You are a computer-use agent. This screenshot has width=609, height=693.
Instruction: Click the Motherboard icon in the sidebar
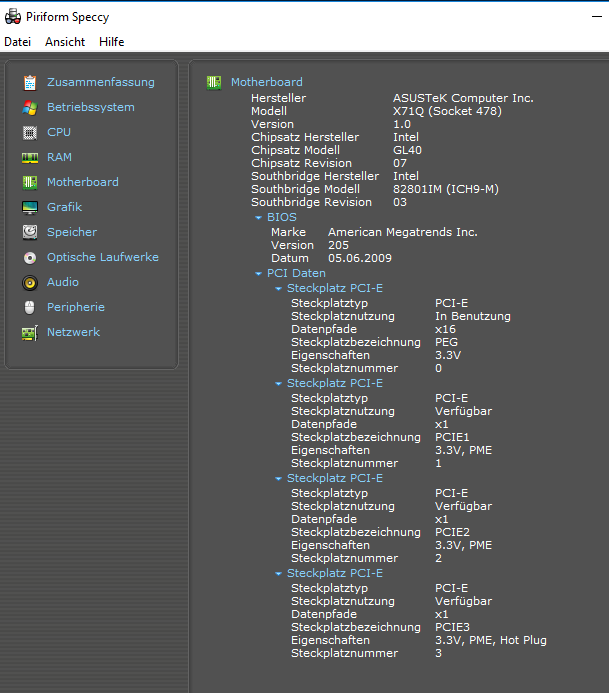coord(30,183)
